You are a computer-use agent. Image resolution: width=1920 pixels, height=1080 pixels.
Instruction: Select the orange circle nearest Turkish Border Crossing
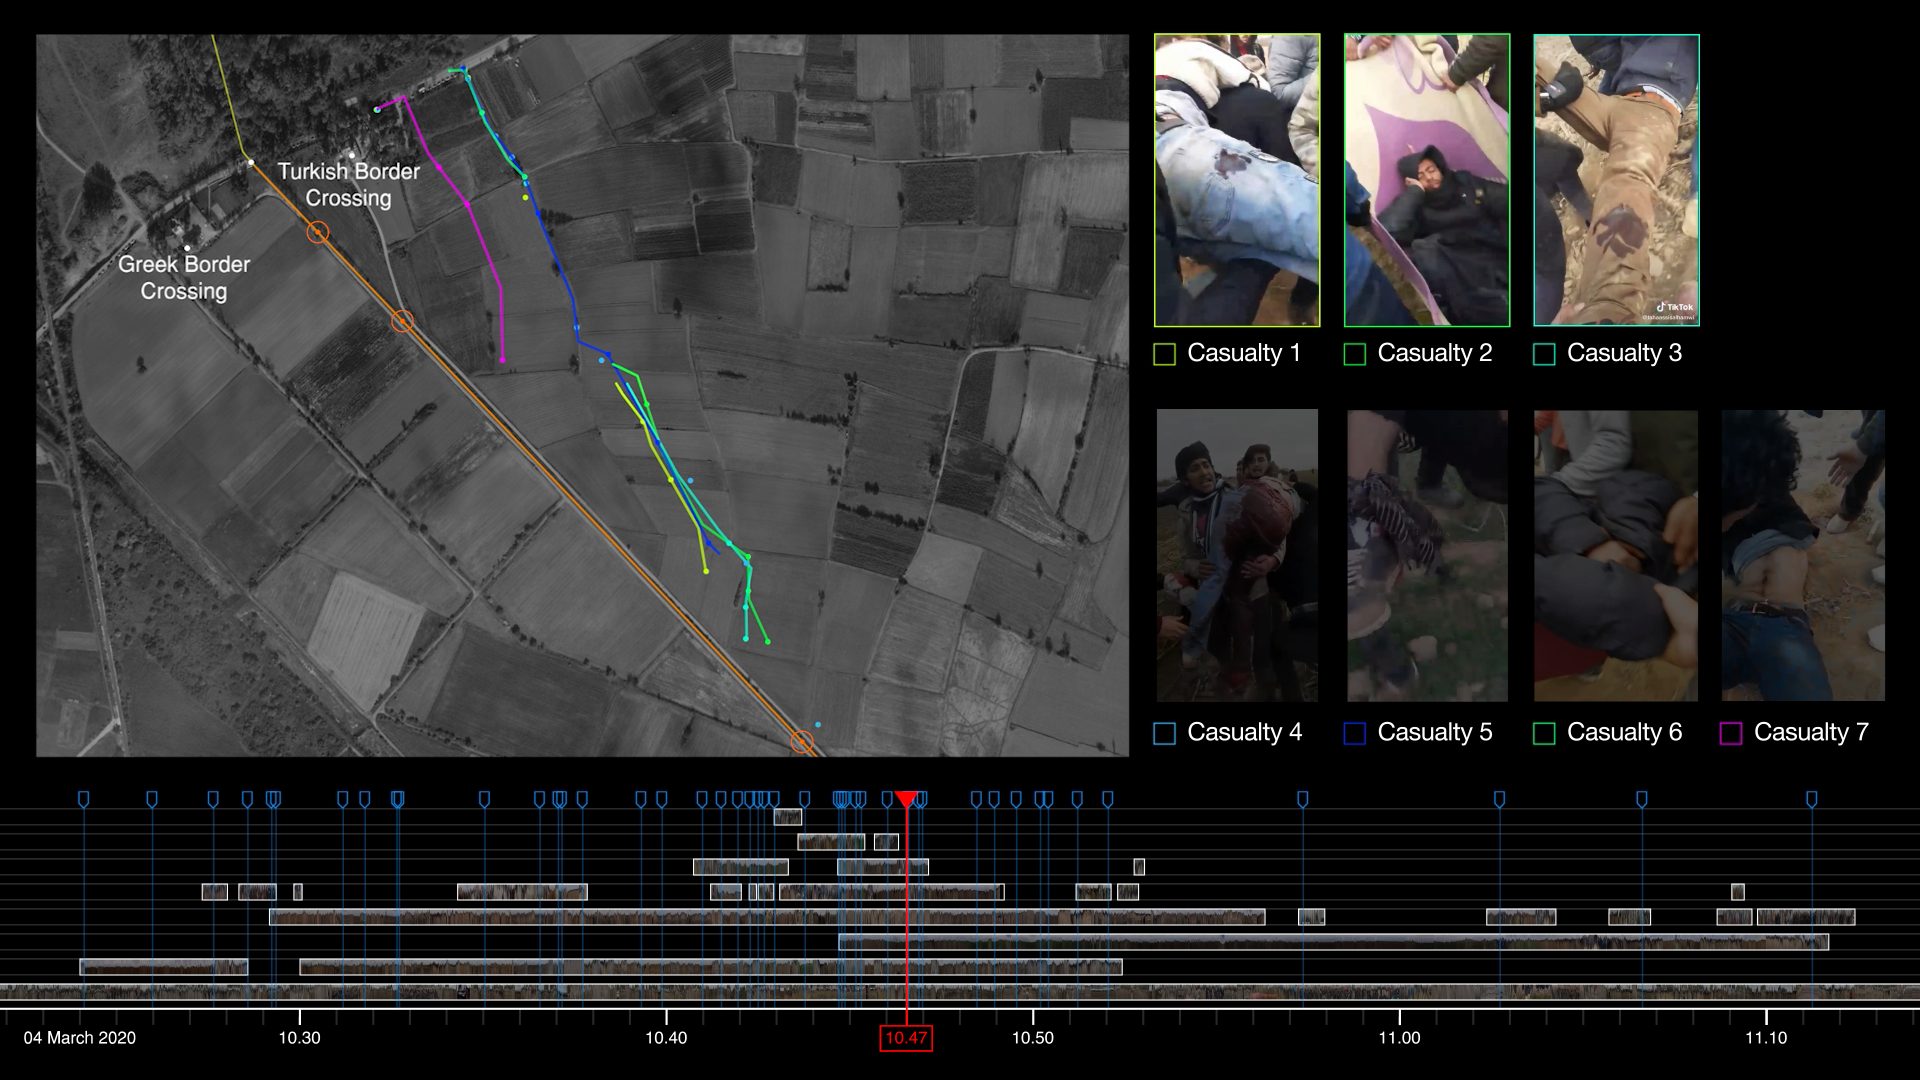coord(317,232)
